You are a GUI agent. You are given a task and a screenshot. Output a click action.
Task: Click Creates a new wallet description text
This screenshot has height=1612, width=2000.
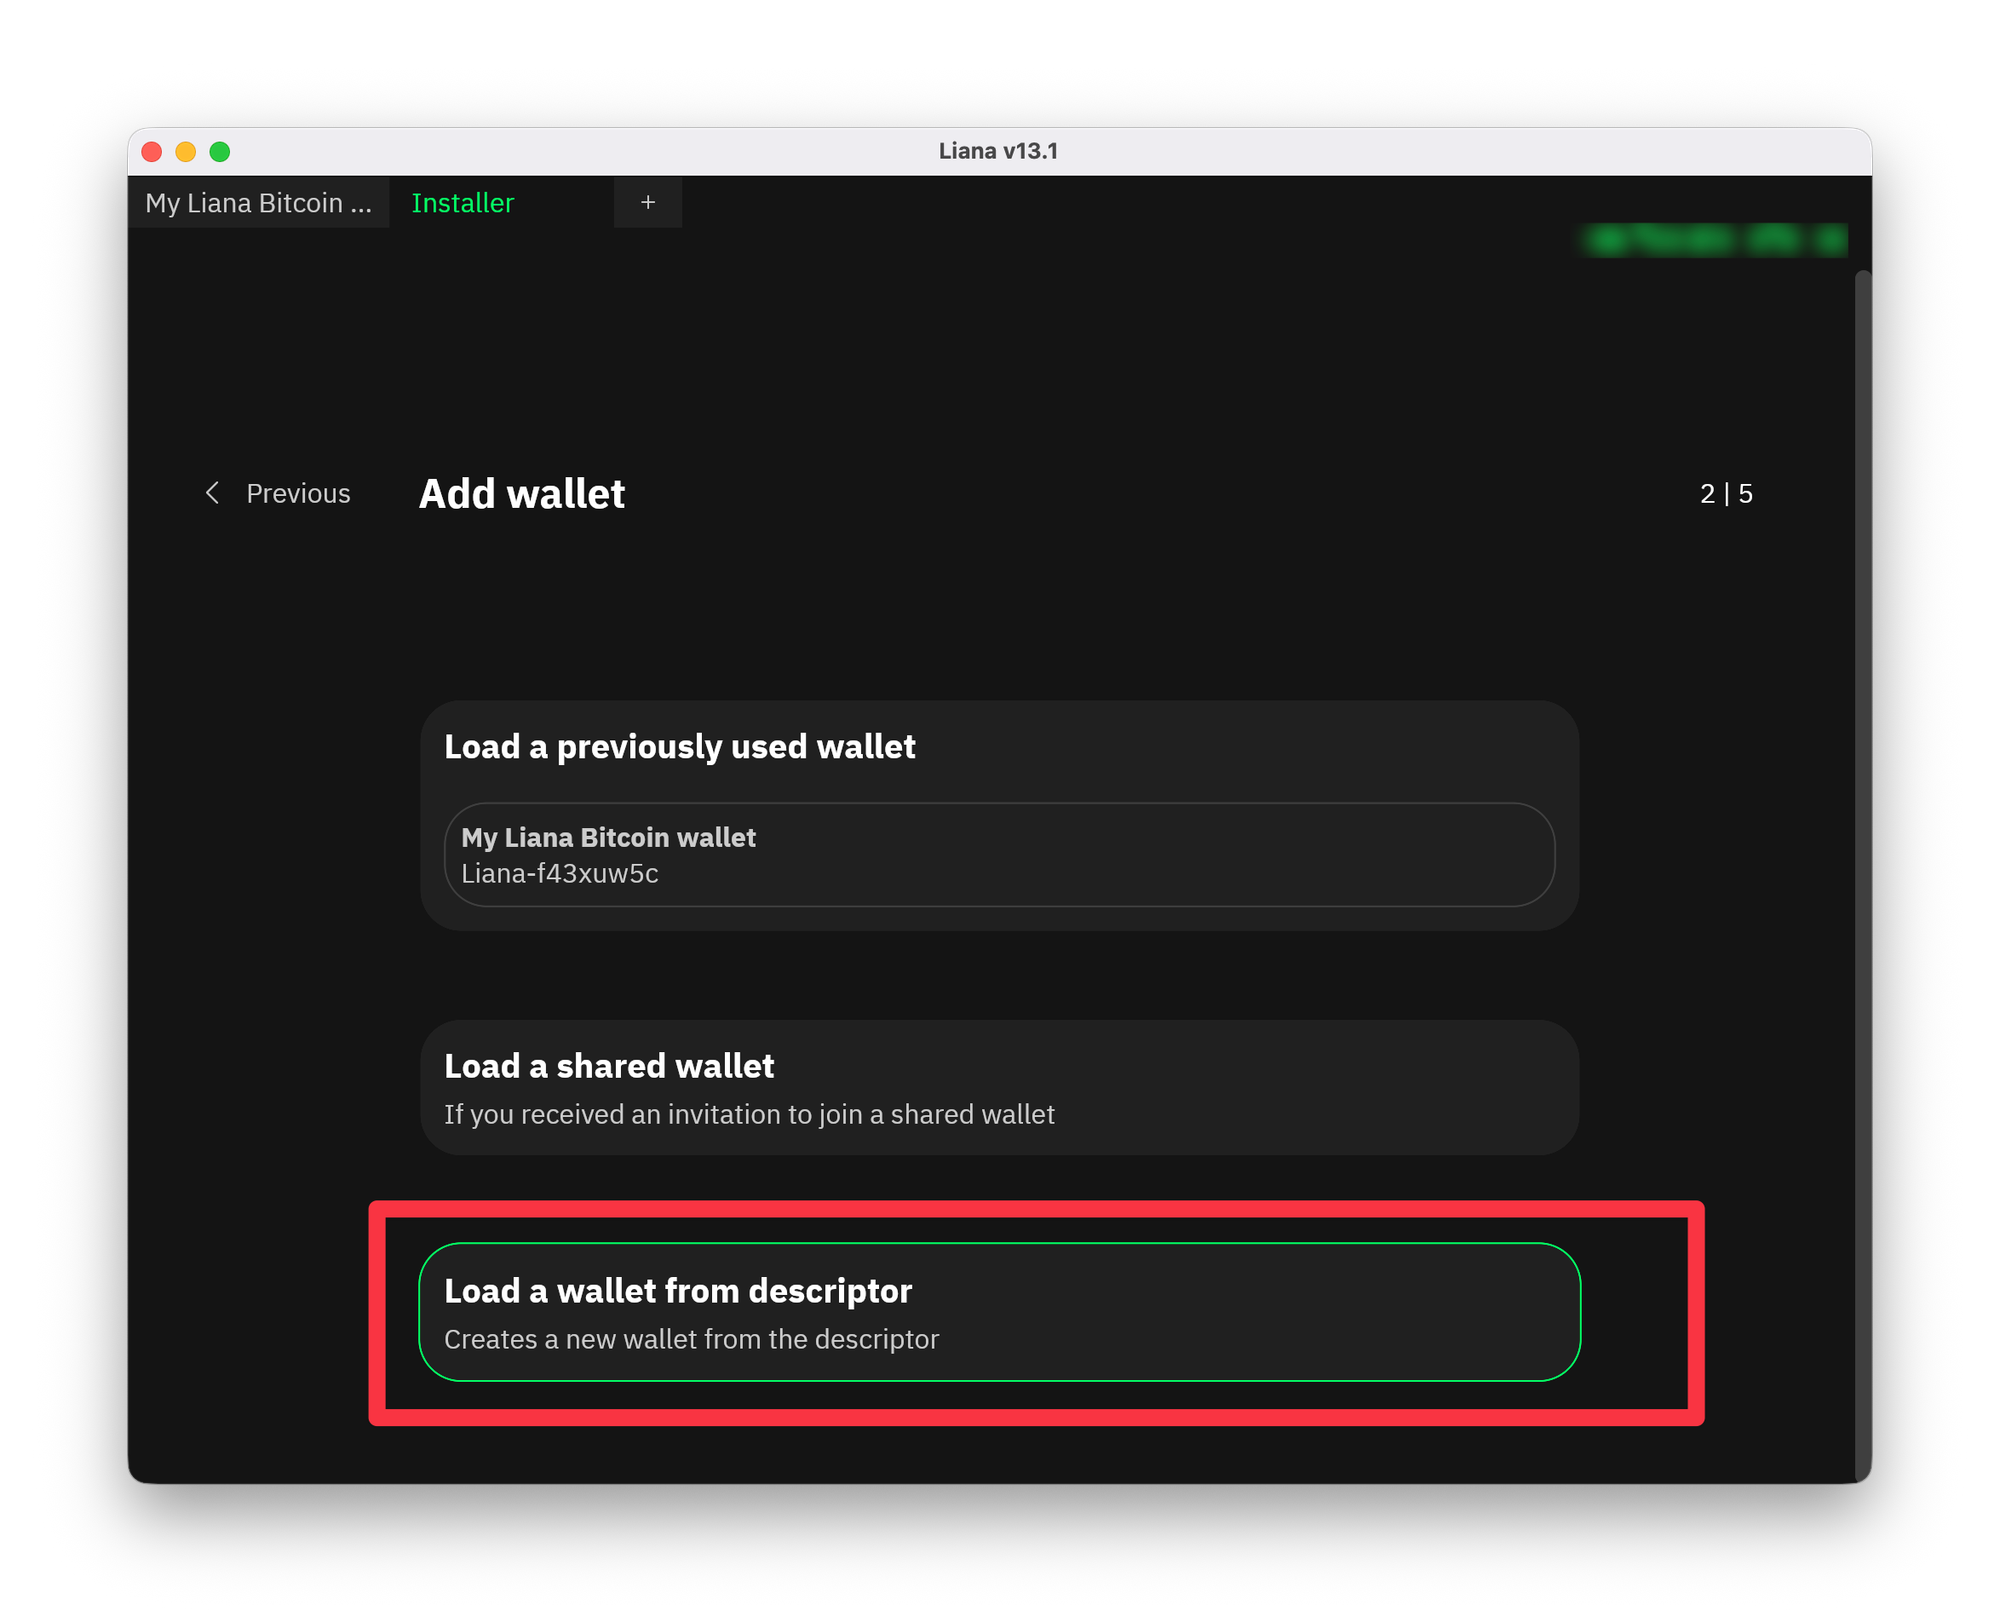(x=691, y=1340)
